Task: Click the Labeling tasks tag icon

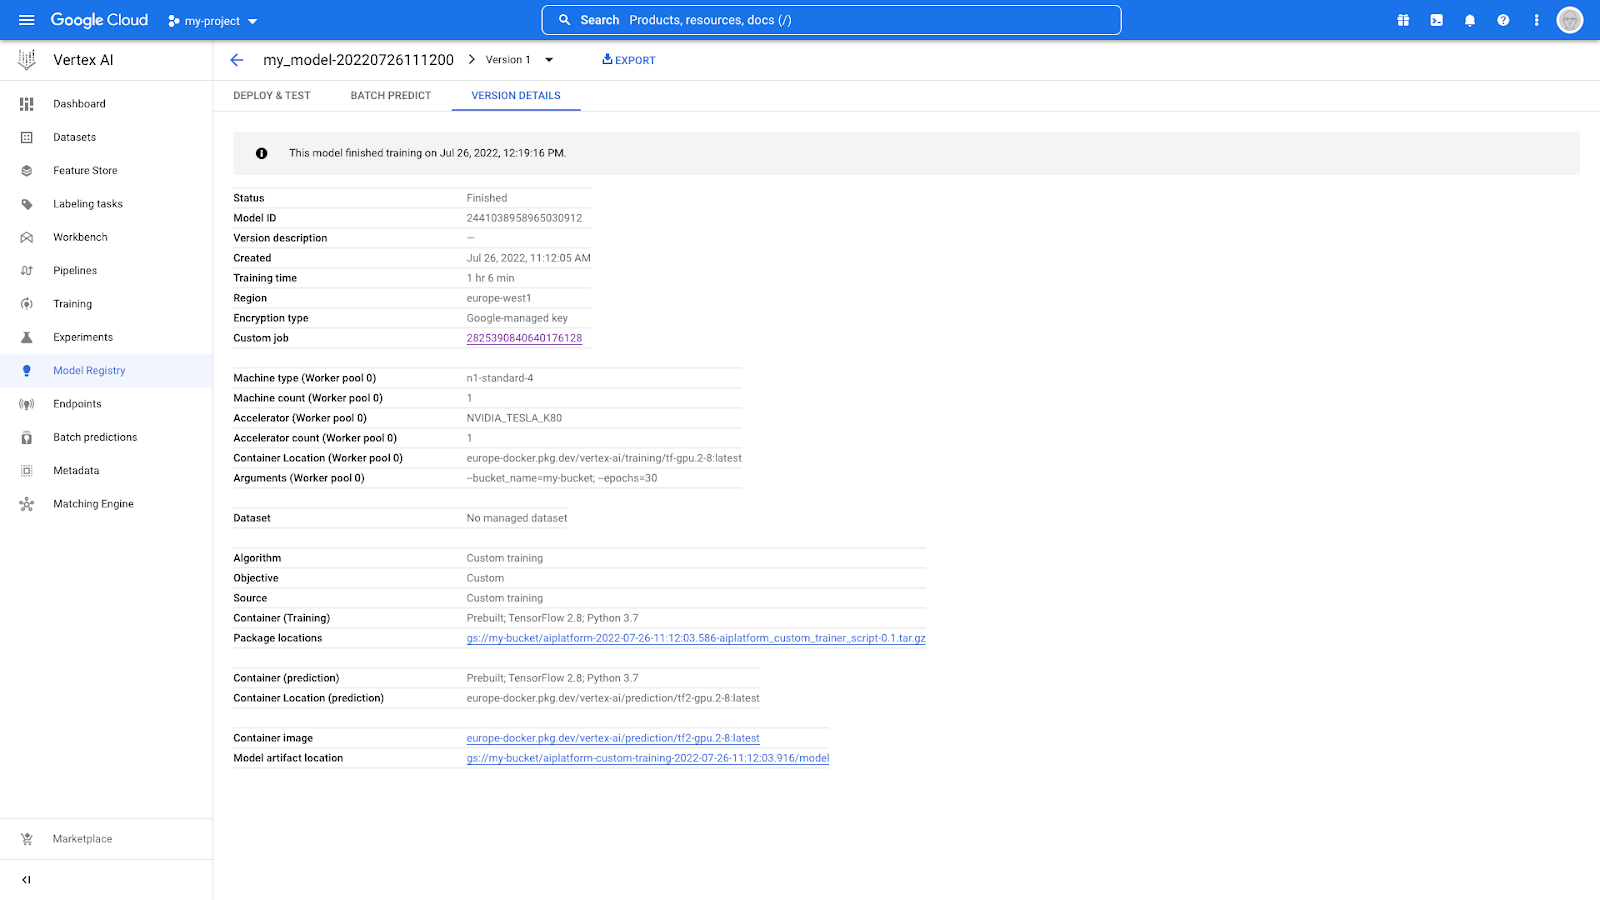Action: [x=27, y=204]
